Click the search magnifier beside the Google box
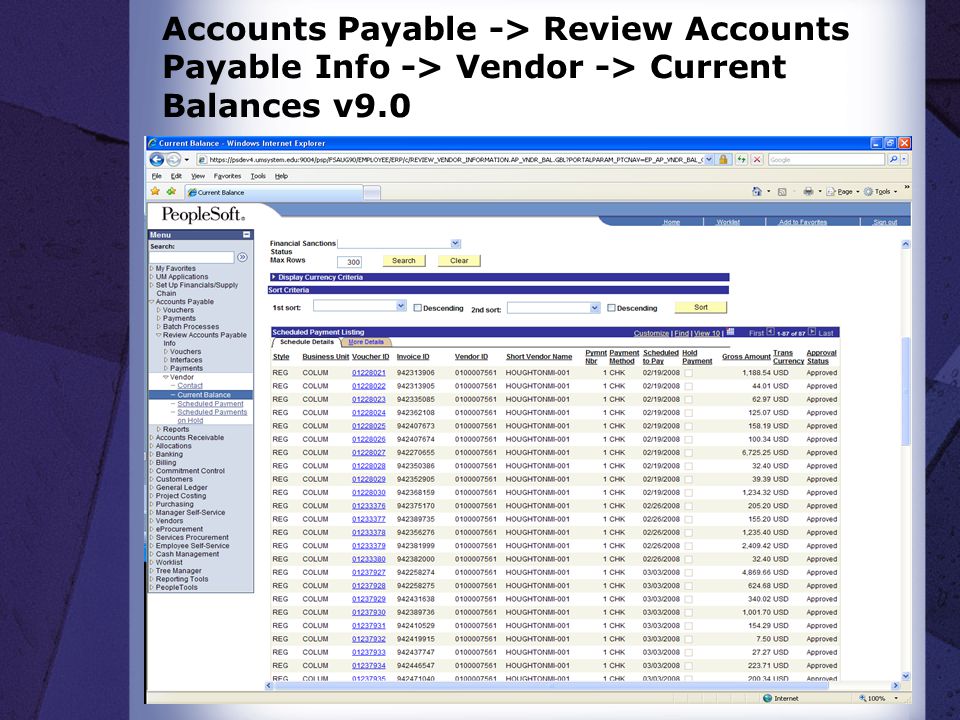 coord(893,160)
